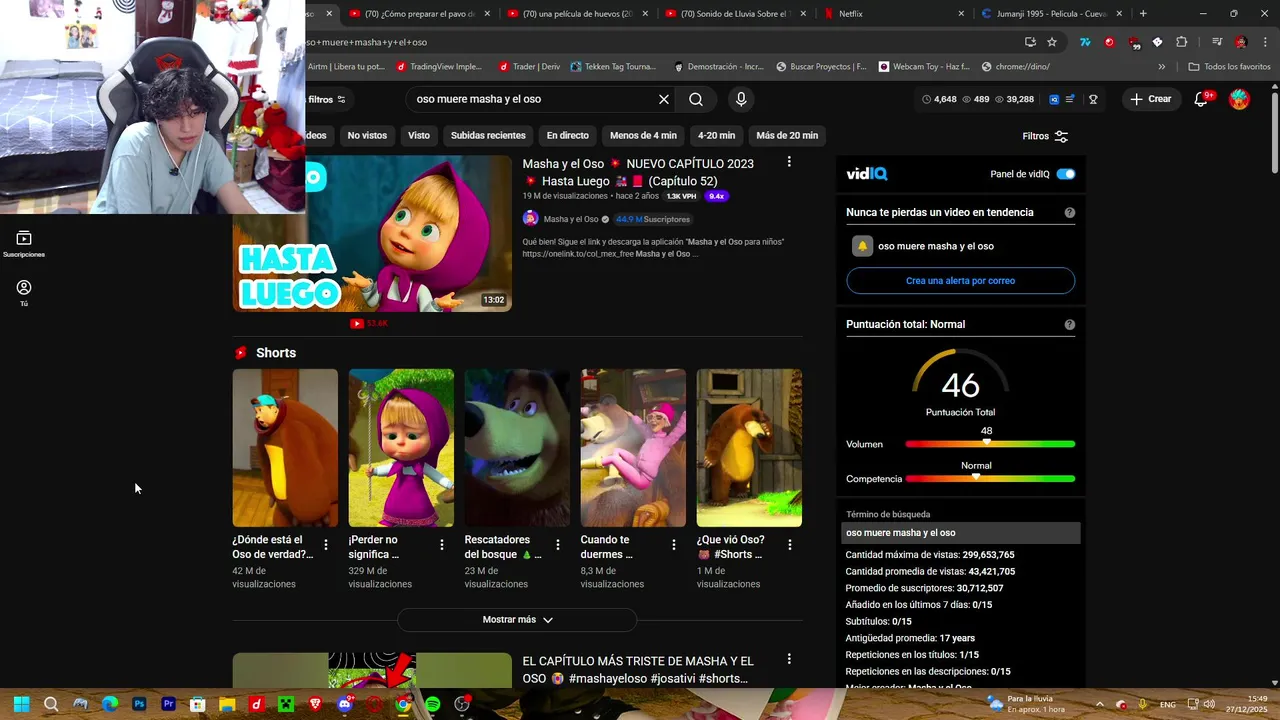Open the TradingView extension icon
This screenshot has width=1280, height=720.
click(x=1085, y=42)
